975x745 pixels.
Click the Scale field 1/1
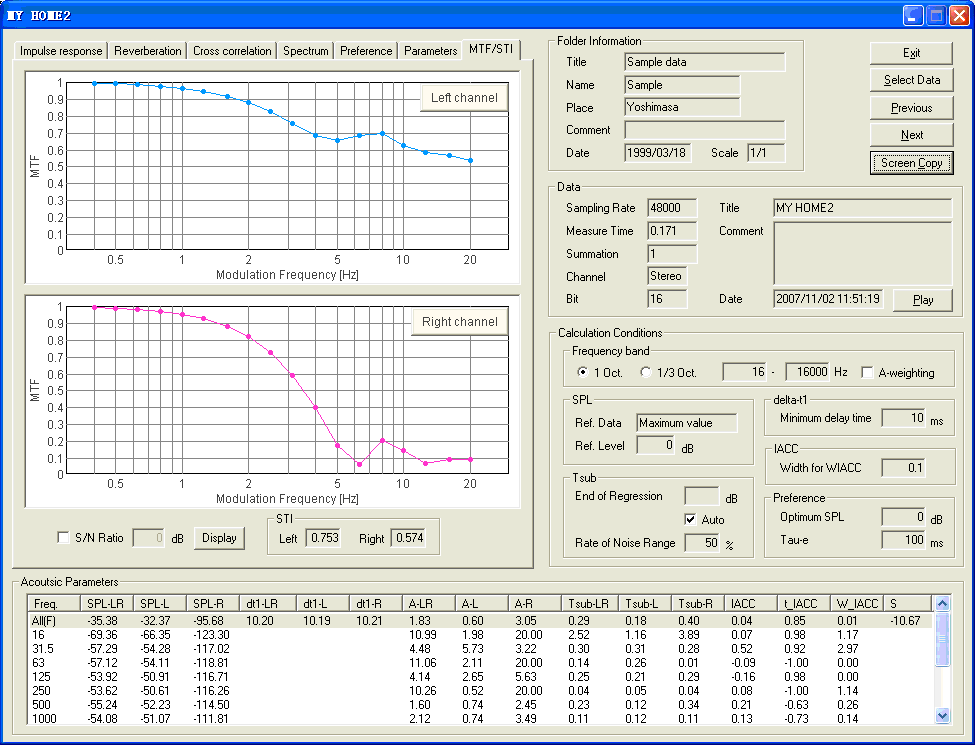(x=766, y=153)
